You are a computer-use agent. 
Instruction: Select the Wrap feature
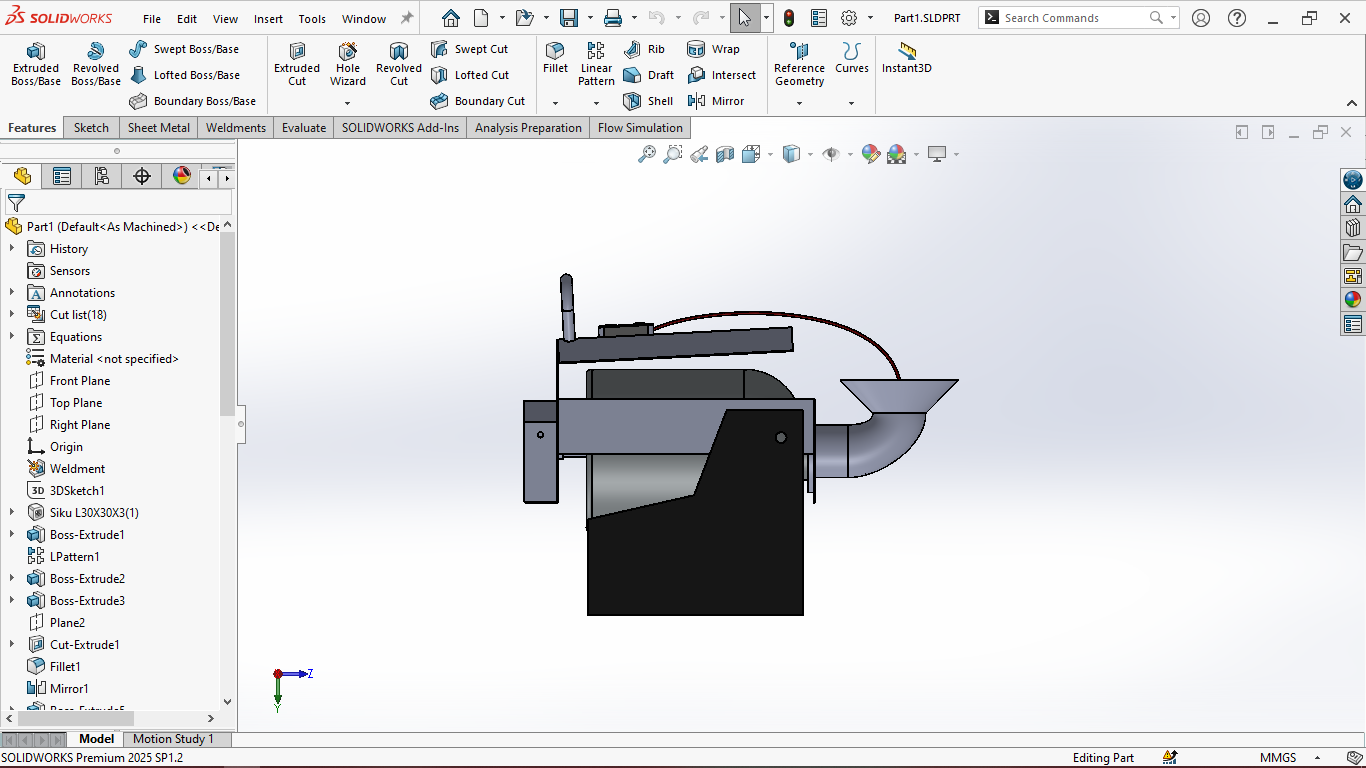tap(714, 49)
